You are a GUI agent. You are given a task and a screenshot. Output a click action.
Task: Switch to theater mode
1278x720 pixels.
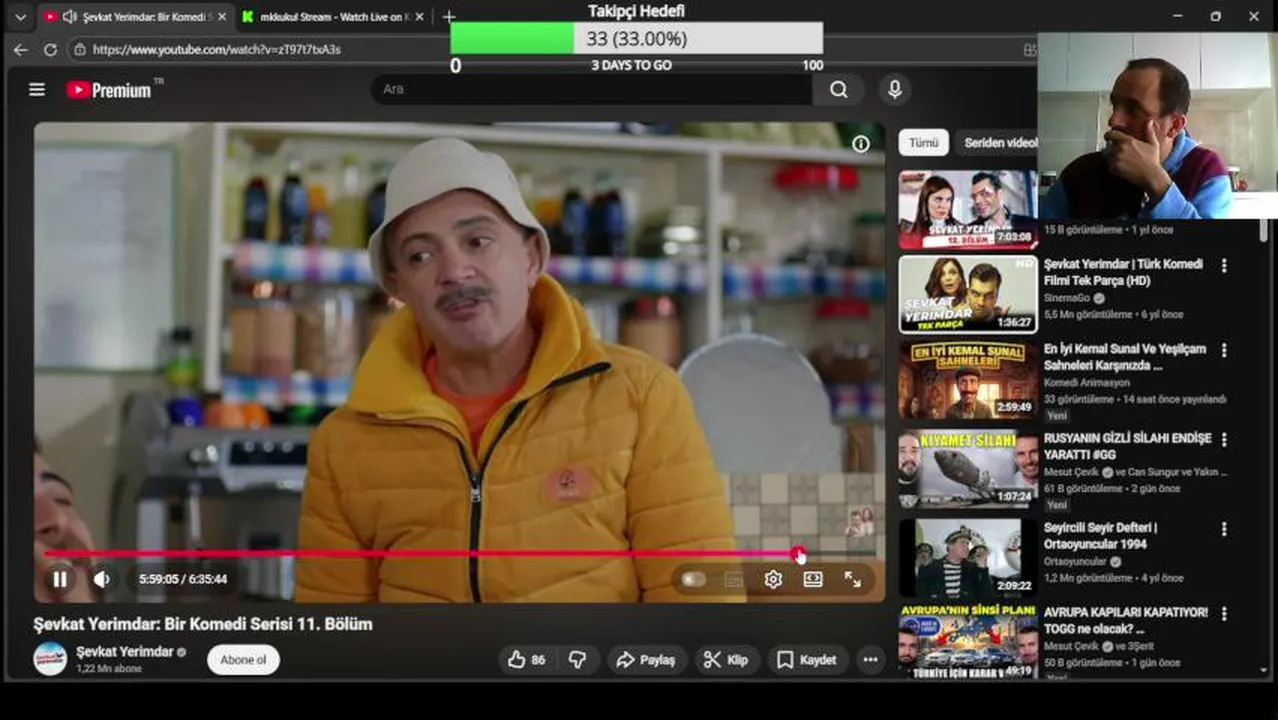pyautogui.click(x=813, y=579)
